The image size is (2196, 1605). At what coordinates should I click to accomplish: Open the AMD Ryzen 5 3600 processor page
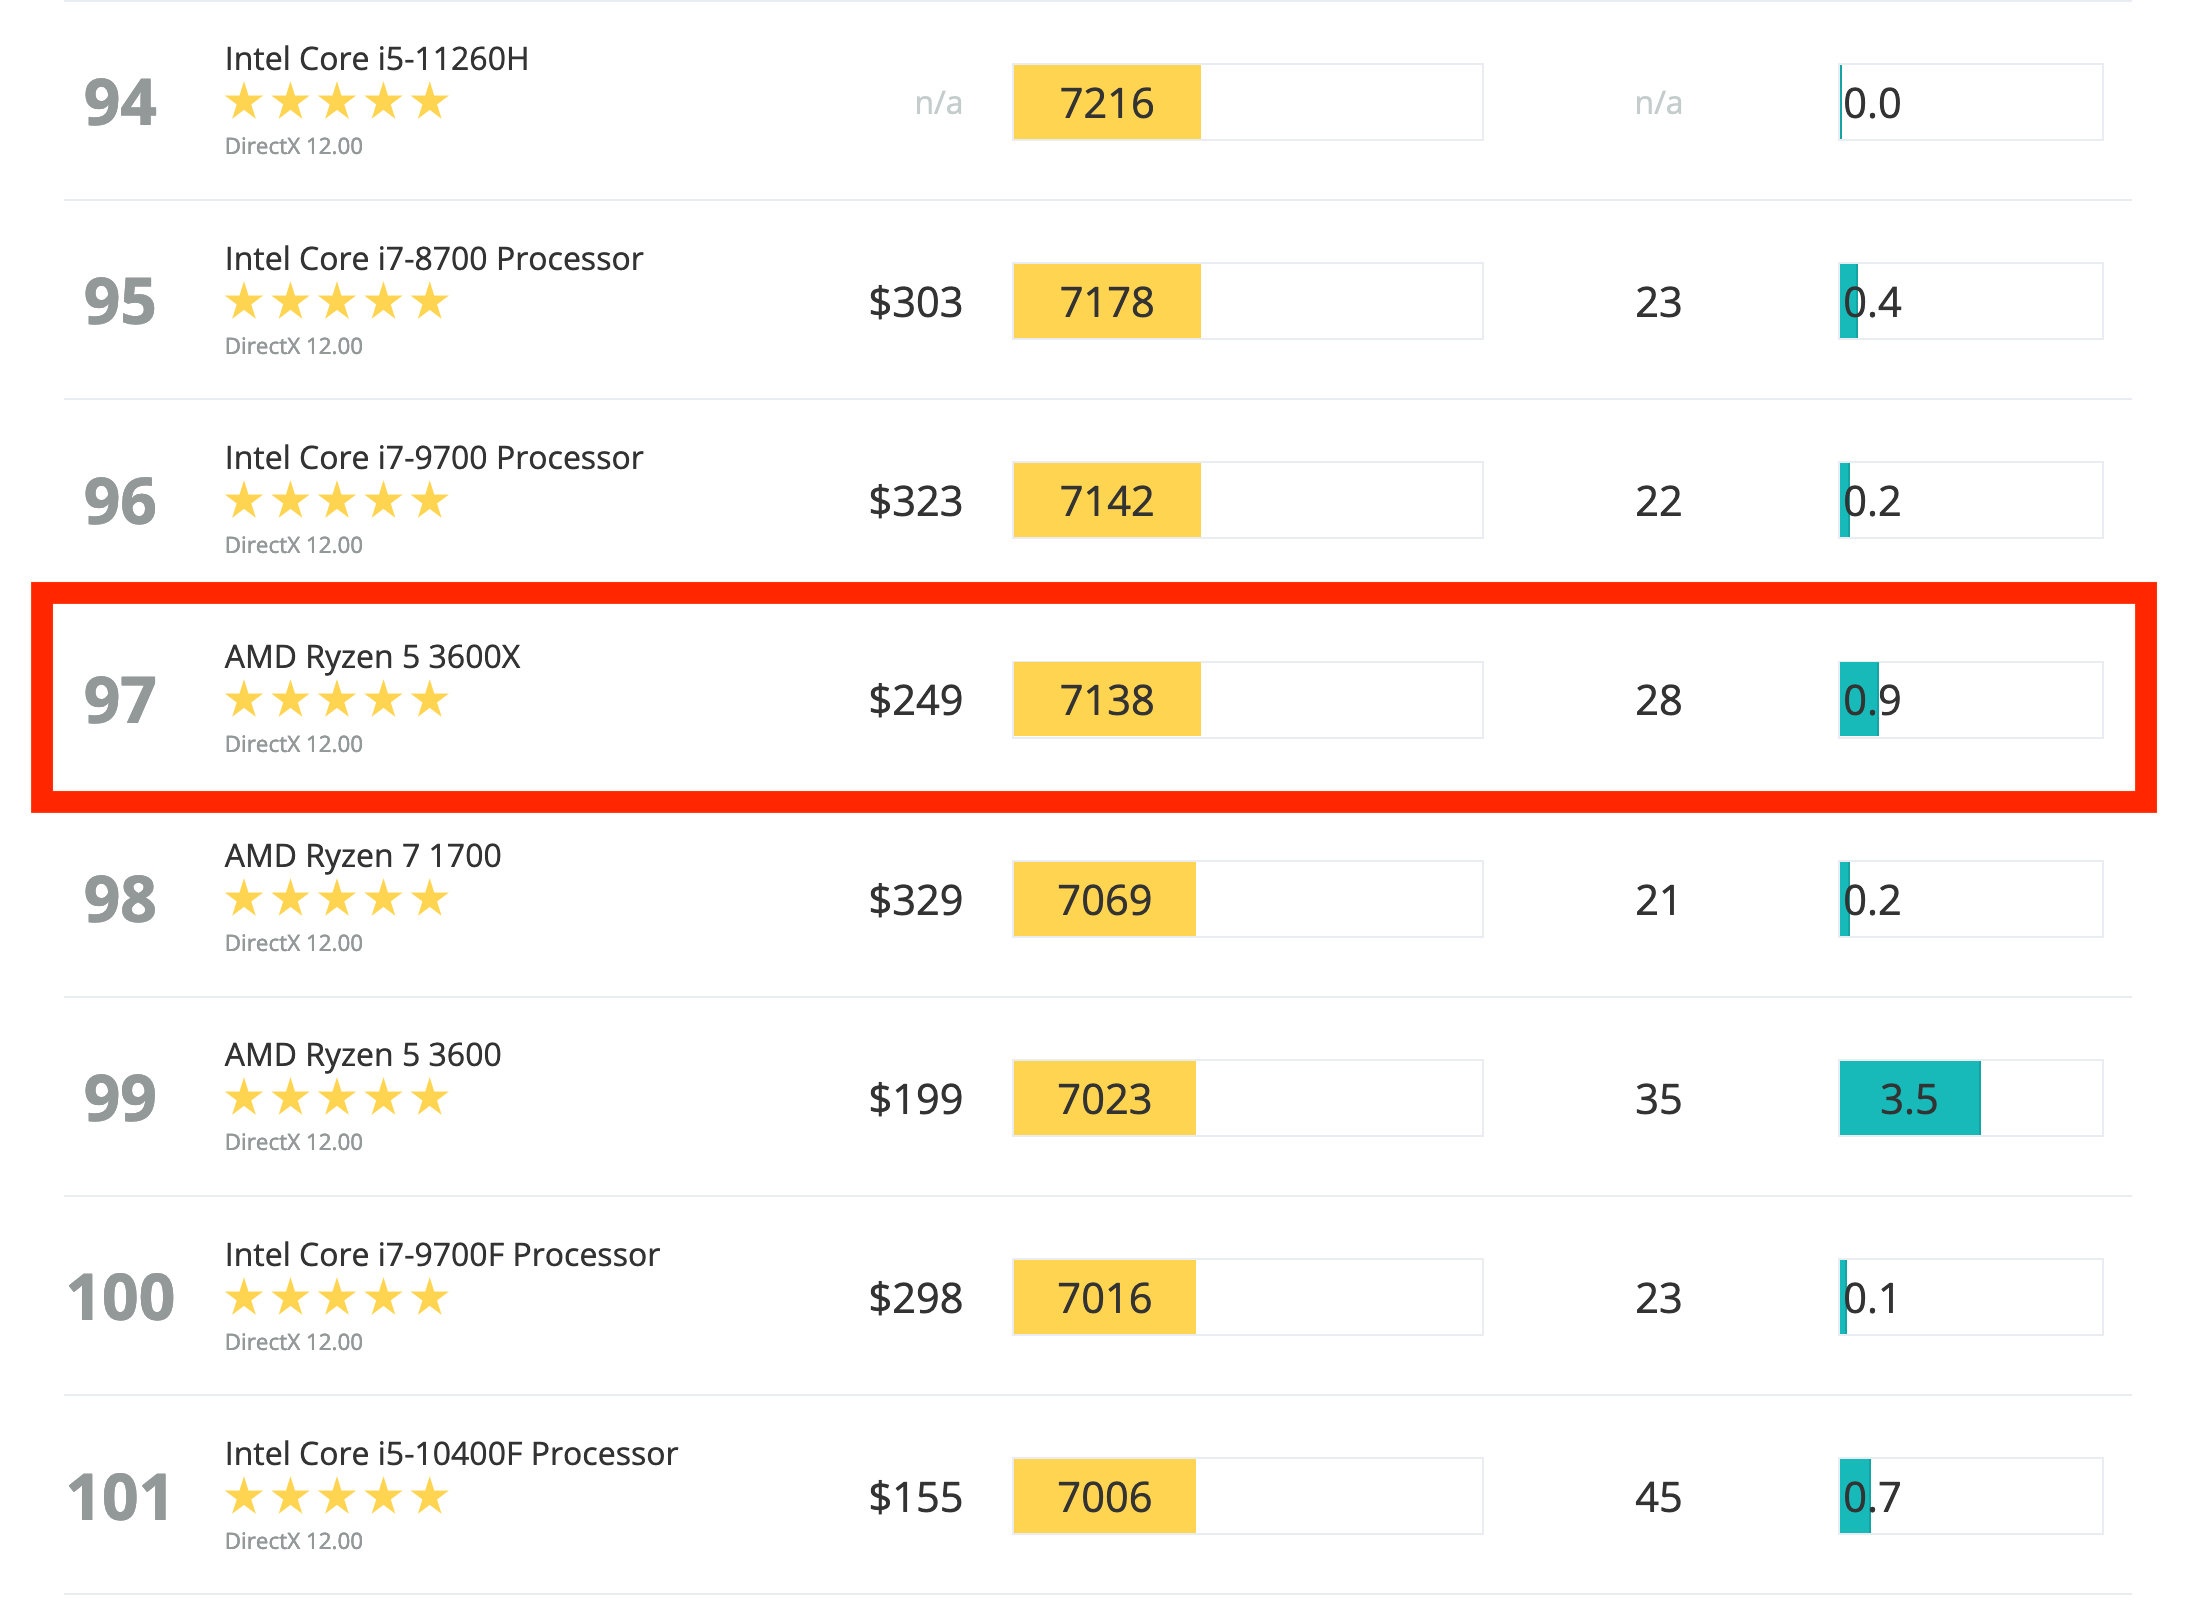click(362, 1054)
